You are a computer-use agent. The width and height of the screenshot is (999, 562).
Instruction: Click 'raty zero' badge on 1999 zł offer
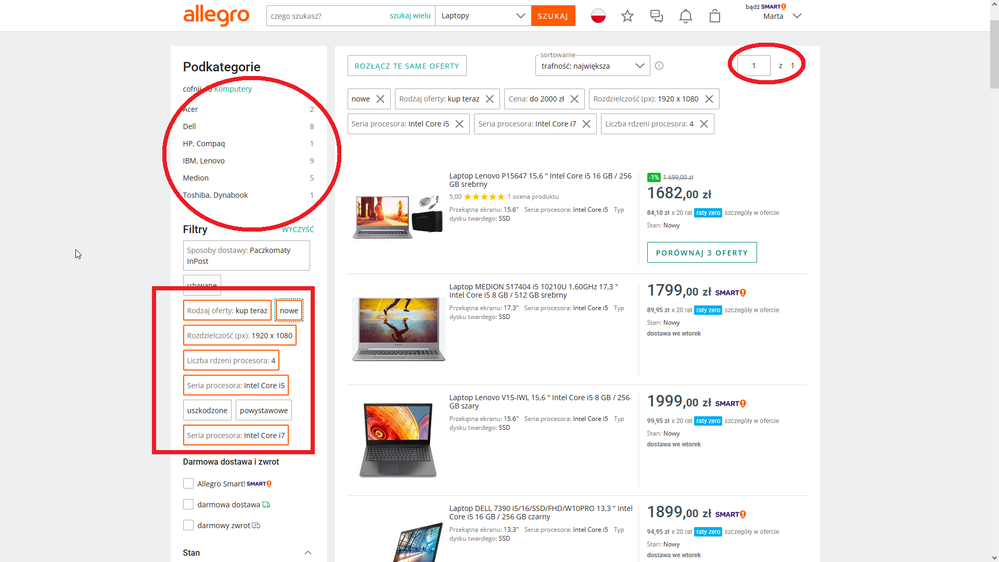pyautogui.click(x=708, y=421)
